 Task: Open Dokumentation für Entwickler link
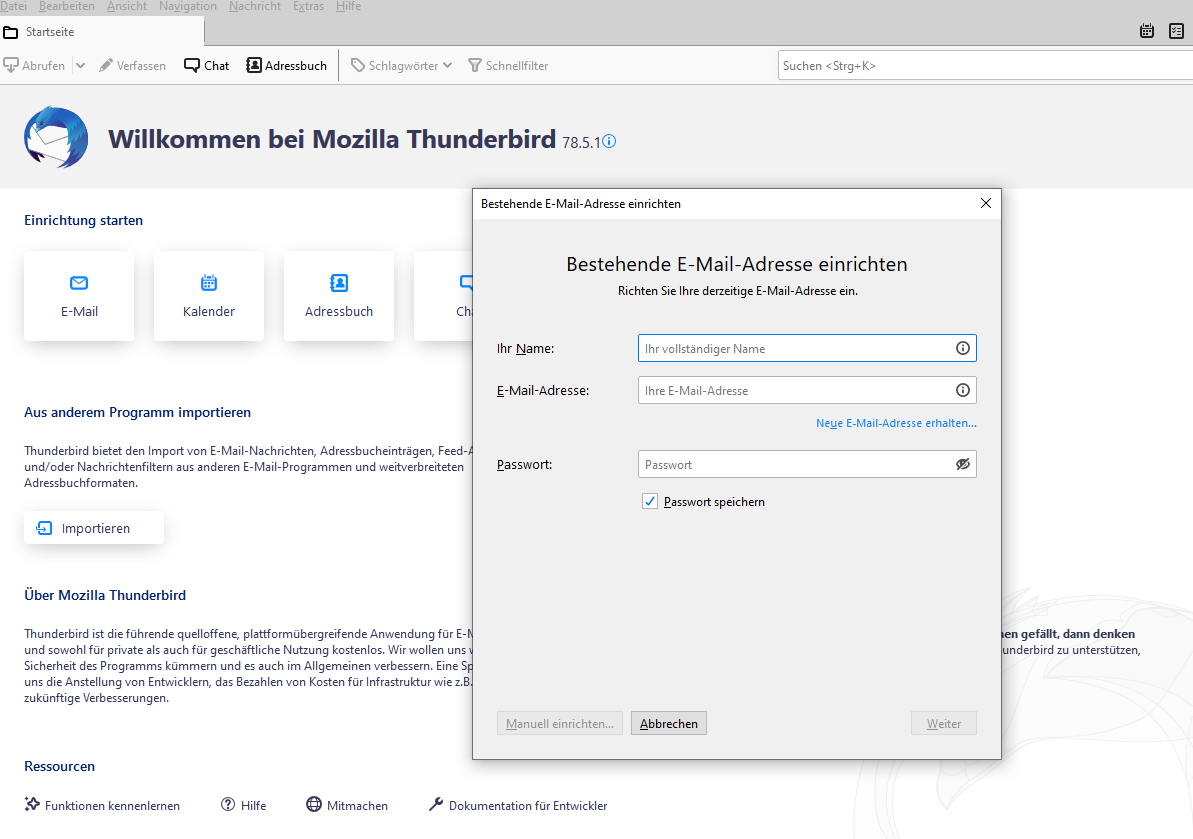tap(518, 805)
